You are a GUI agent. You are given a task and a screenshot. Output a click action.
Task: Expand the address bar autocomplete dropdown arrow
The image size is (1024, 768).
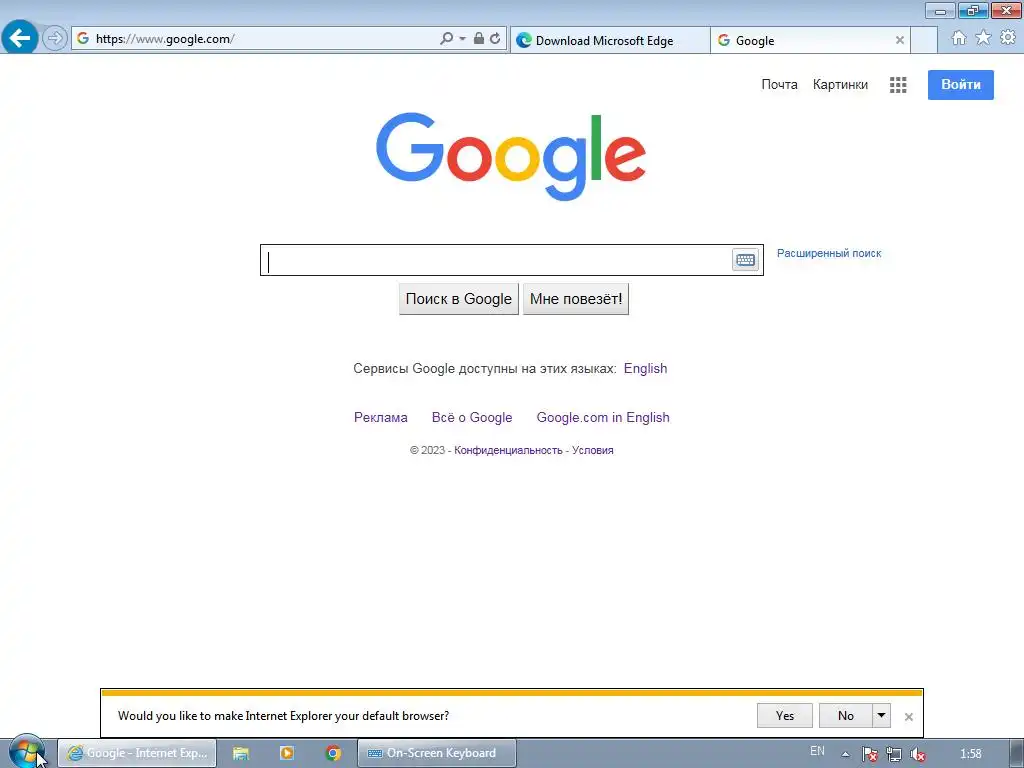(462, 39)
